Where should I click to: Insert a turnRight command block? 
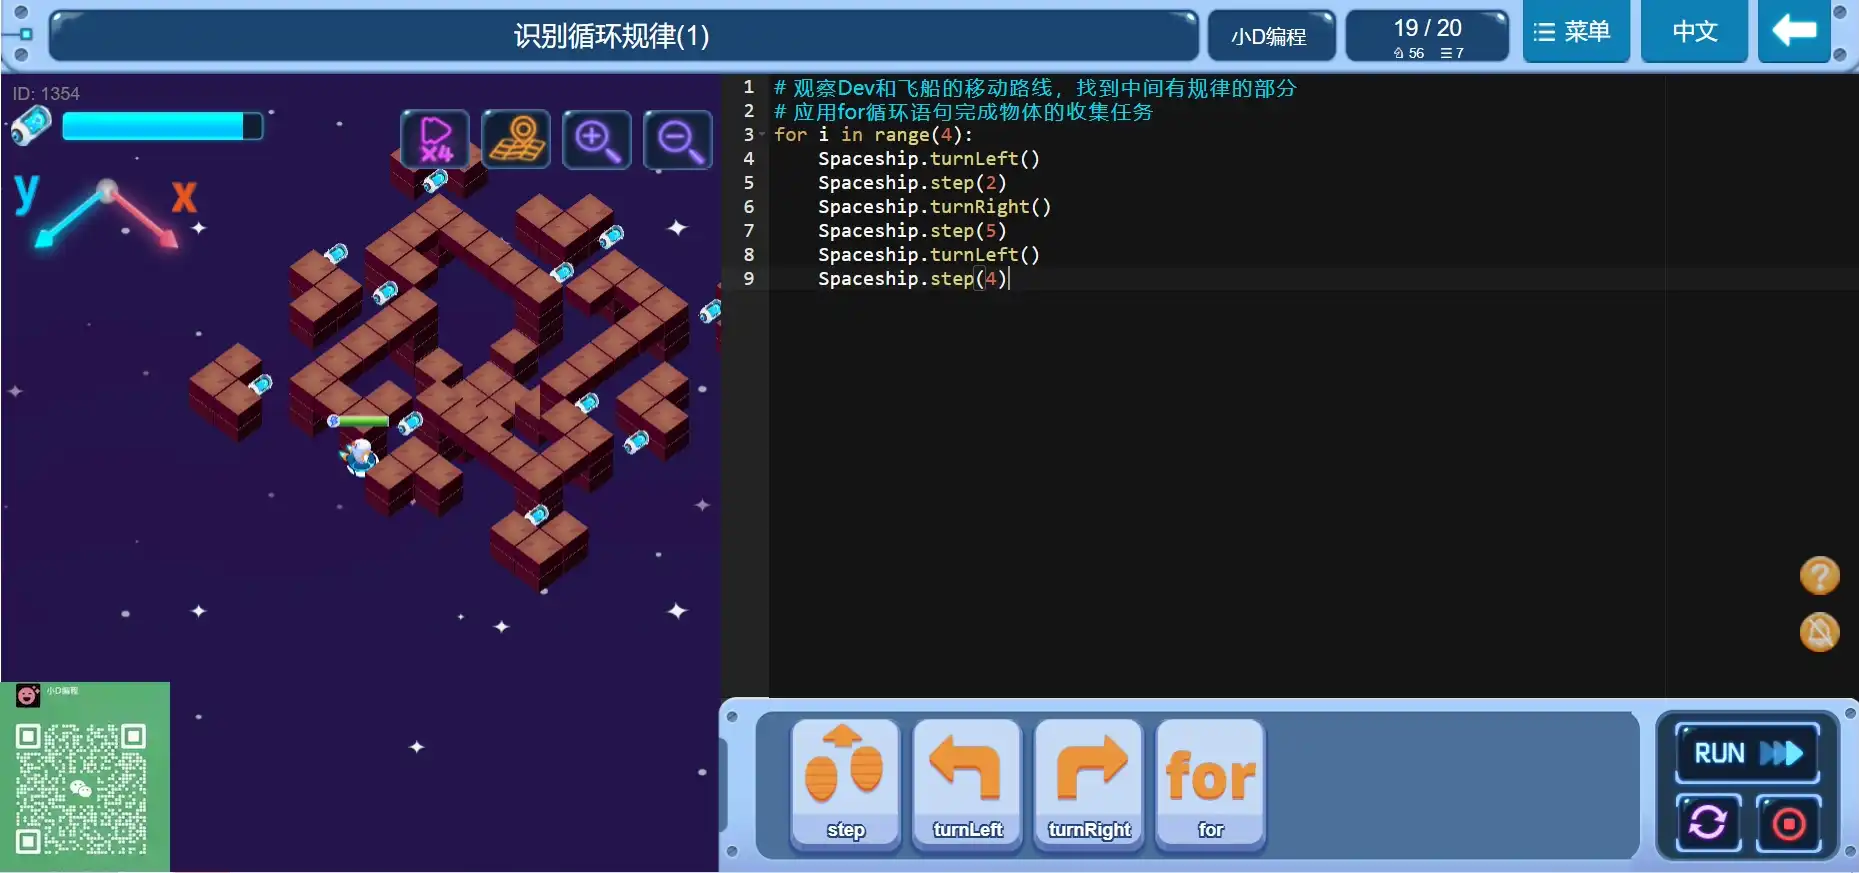point(1089,784)
